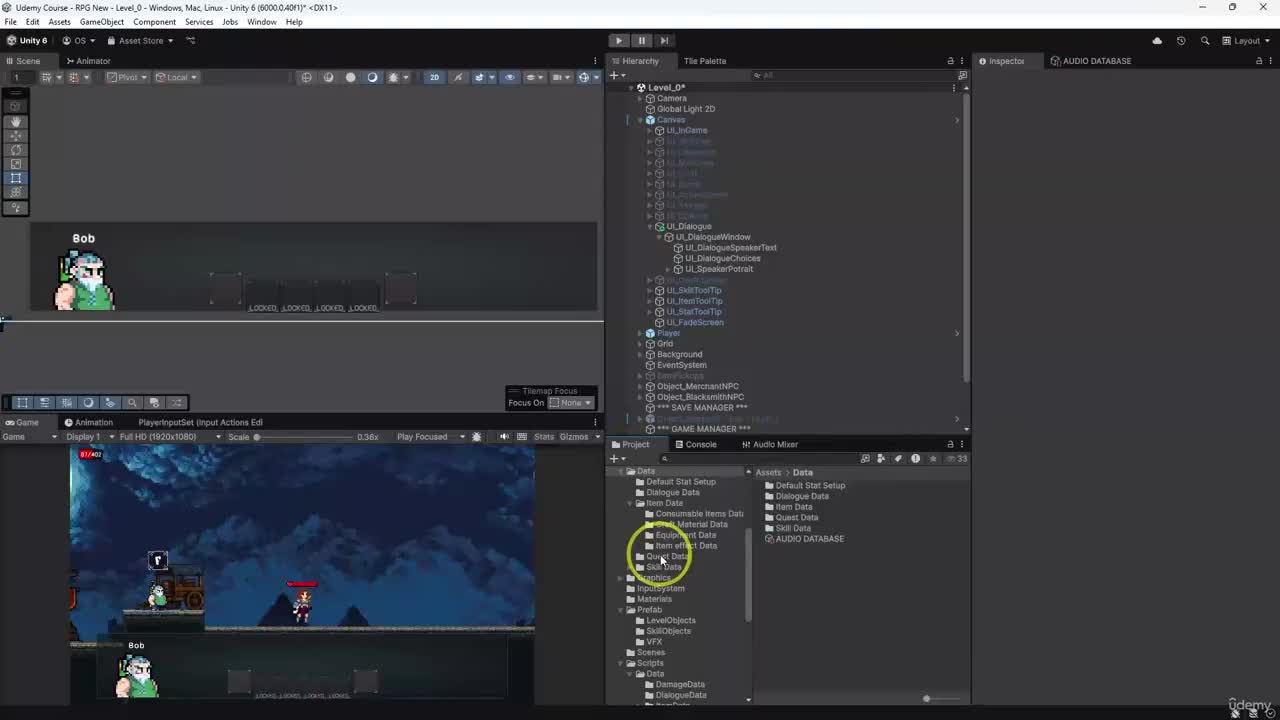This screenshot has height=720, width=1280.
Task: Open the OS account dropdown
Action: tap(79, 41)
